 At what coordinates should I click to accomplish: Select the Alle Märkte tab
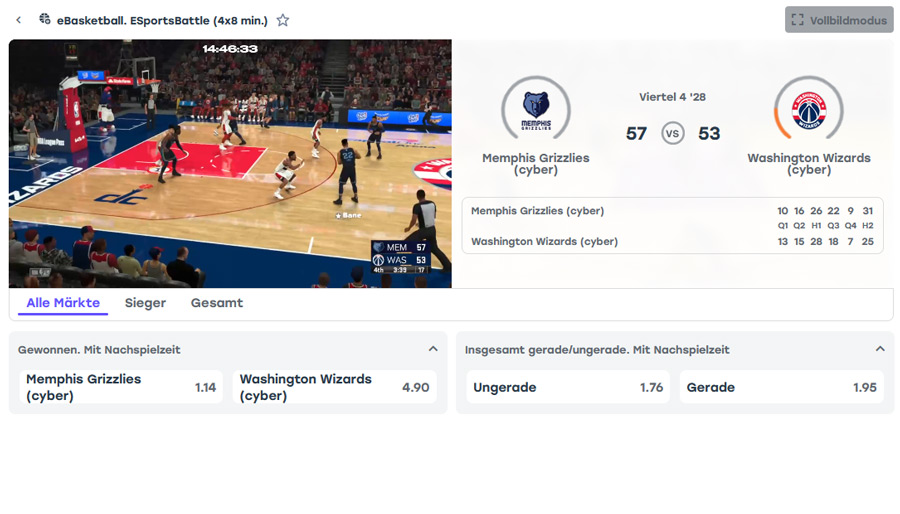[63, 303]
